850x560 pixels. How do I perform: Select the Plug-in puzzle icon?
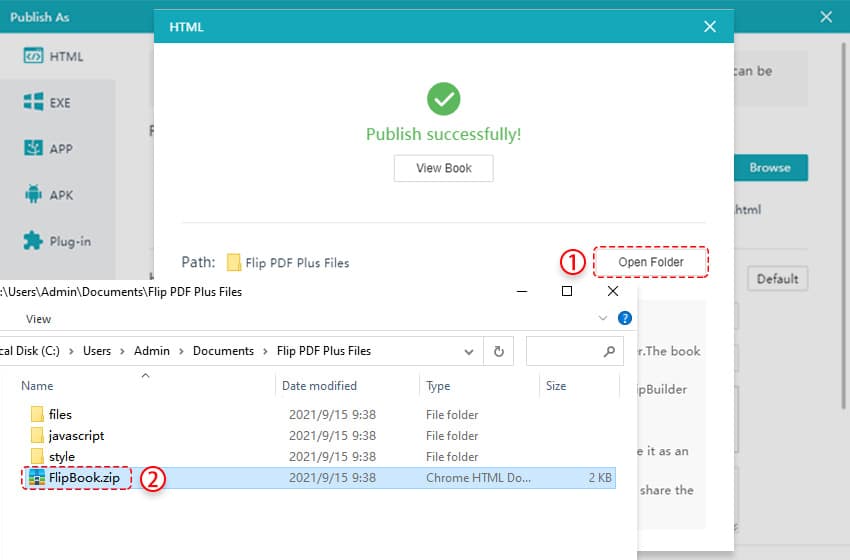pos(33,241)
